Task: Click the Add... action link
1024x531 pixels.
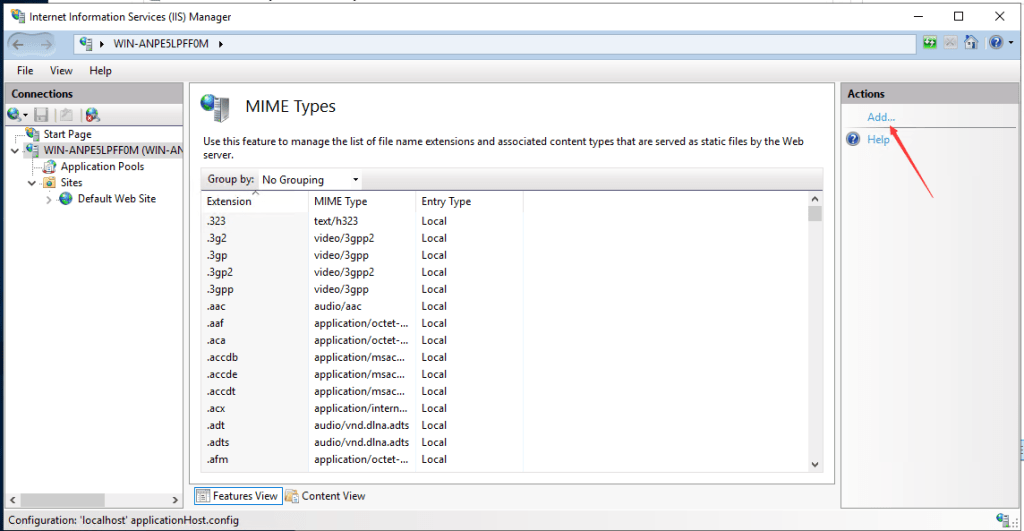Action: pyautogui.click(x=881, y=117)
